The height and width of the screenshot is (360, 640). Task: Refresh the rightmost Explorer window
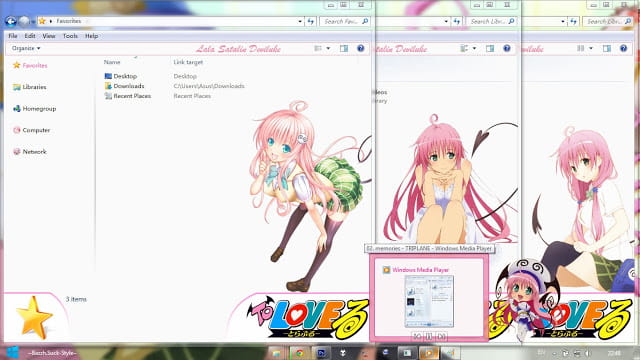pos(573,21)
